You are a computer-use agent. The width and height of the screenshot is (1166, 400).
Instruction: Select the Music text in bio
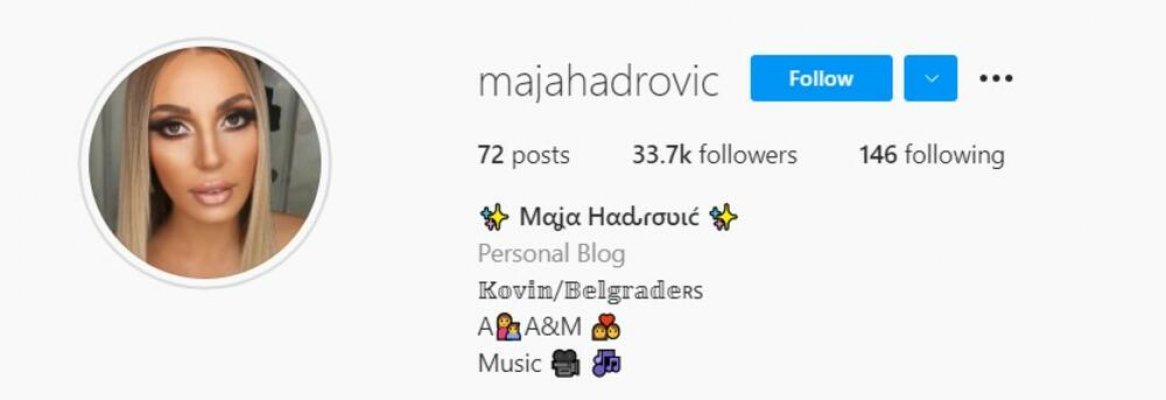pyautogui.click(x=509, y=364)
